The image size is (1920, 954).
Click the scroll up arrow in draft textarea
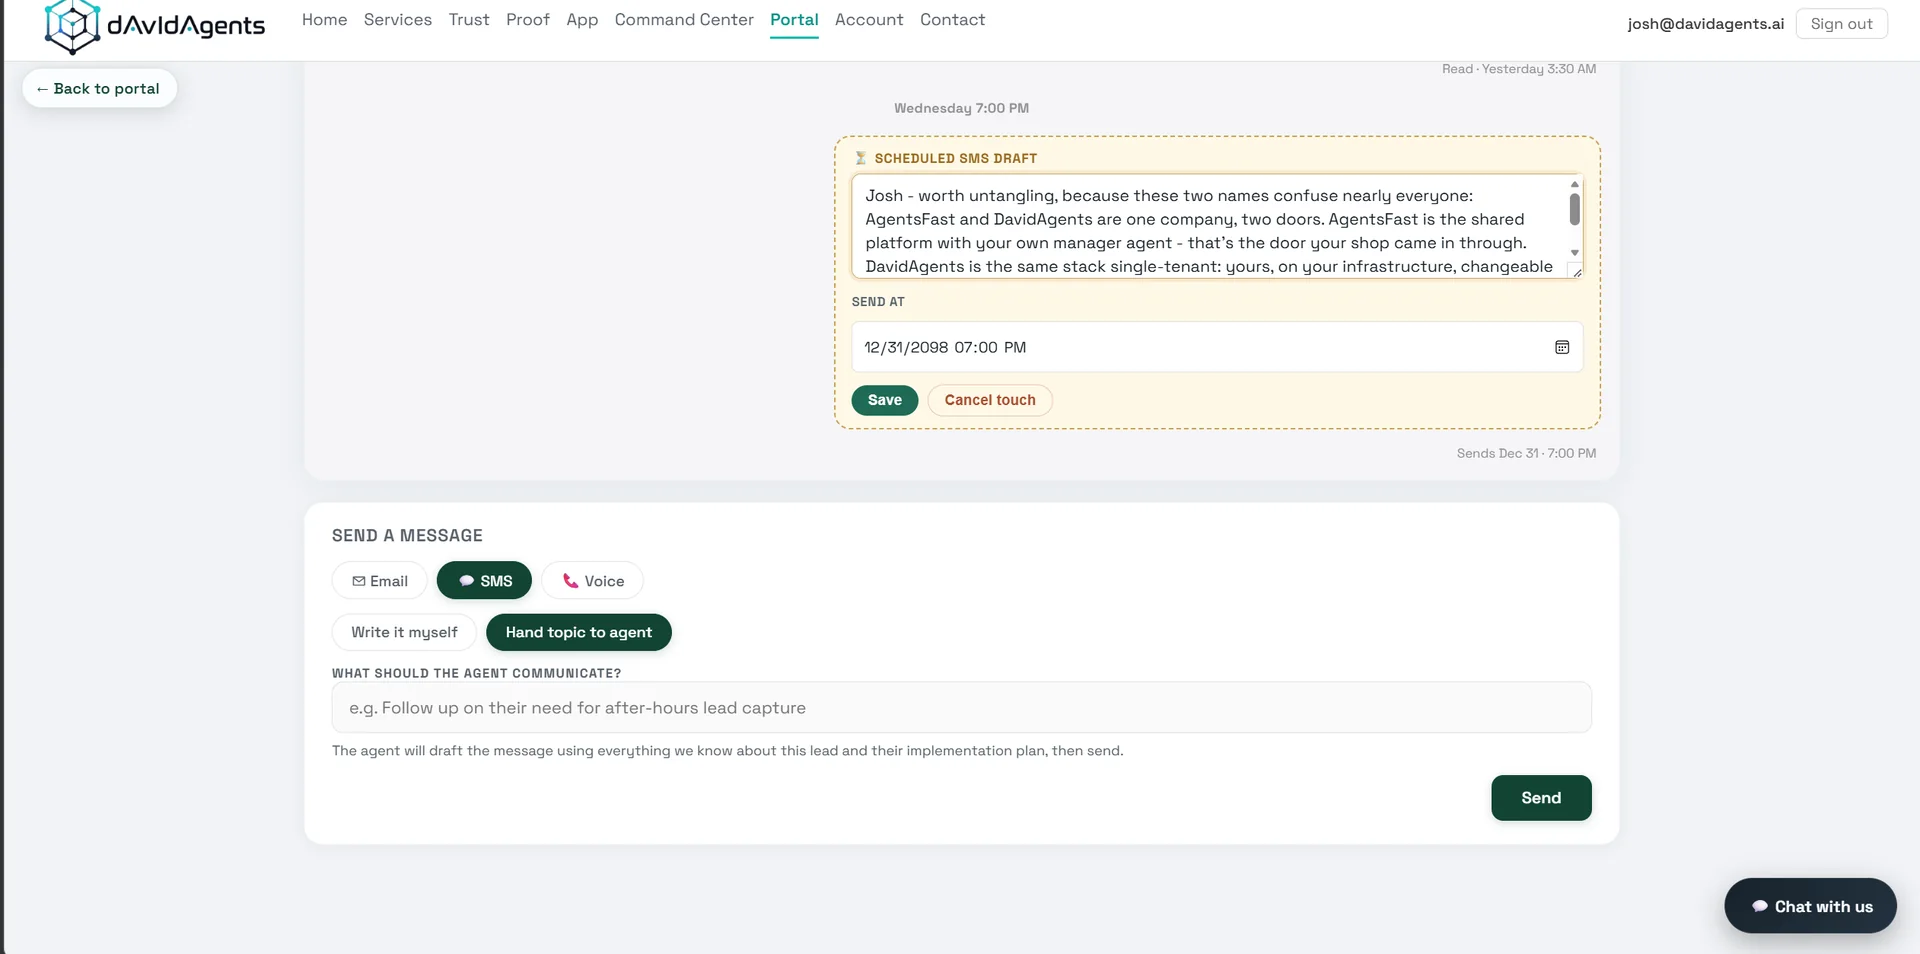point(1574,184)
